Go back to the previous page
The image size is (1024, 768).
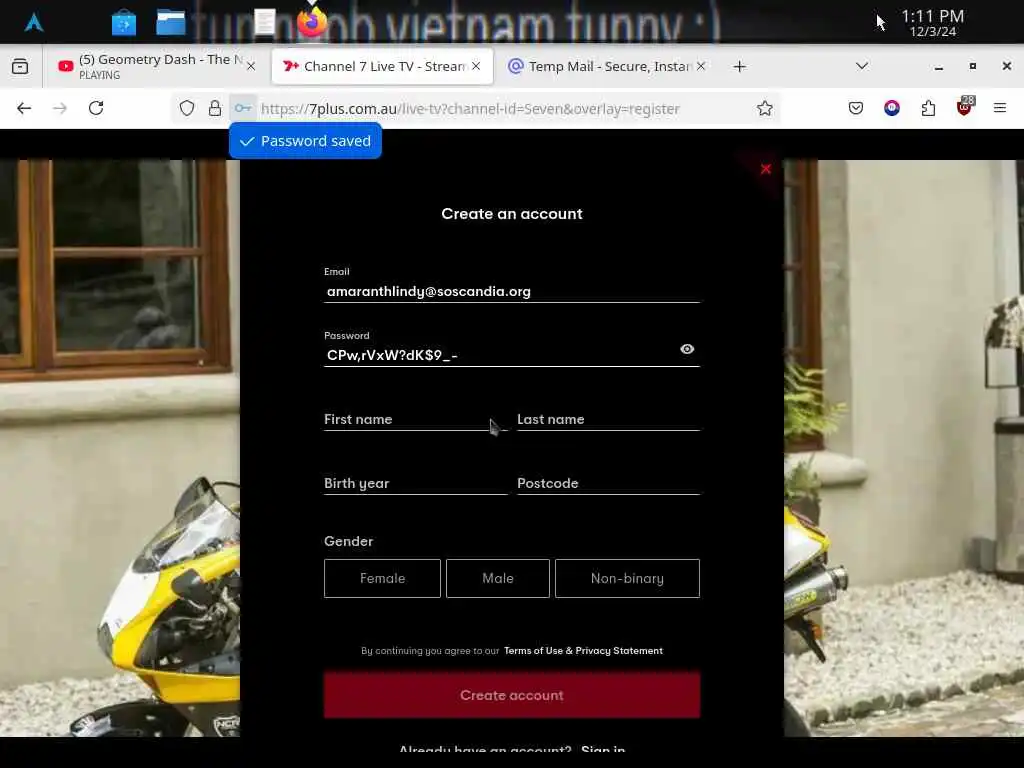click(24, 108)
